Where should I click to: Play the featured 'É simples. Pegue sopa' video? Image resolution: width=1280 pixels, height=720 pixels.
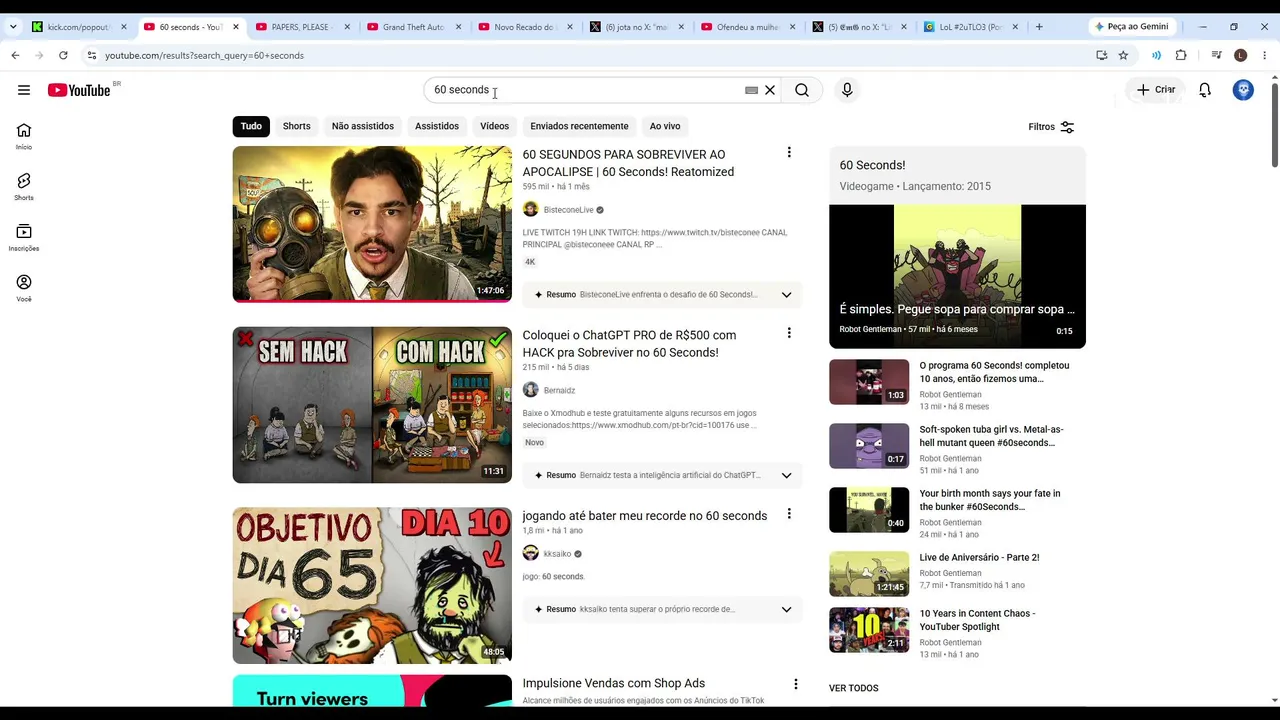tap(957, 277)
